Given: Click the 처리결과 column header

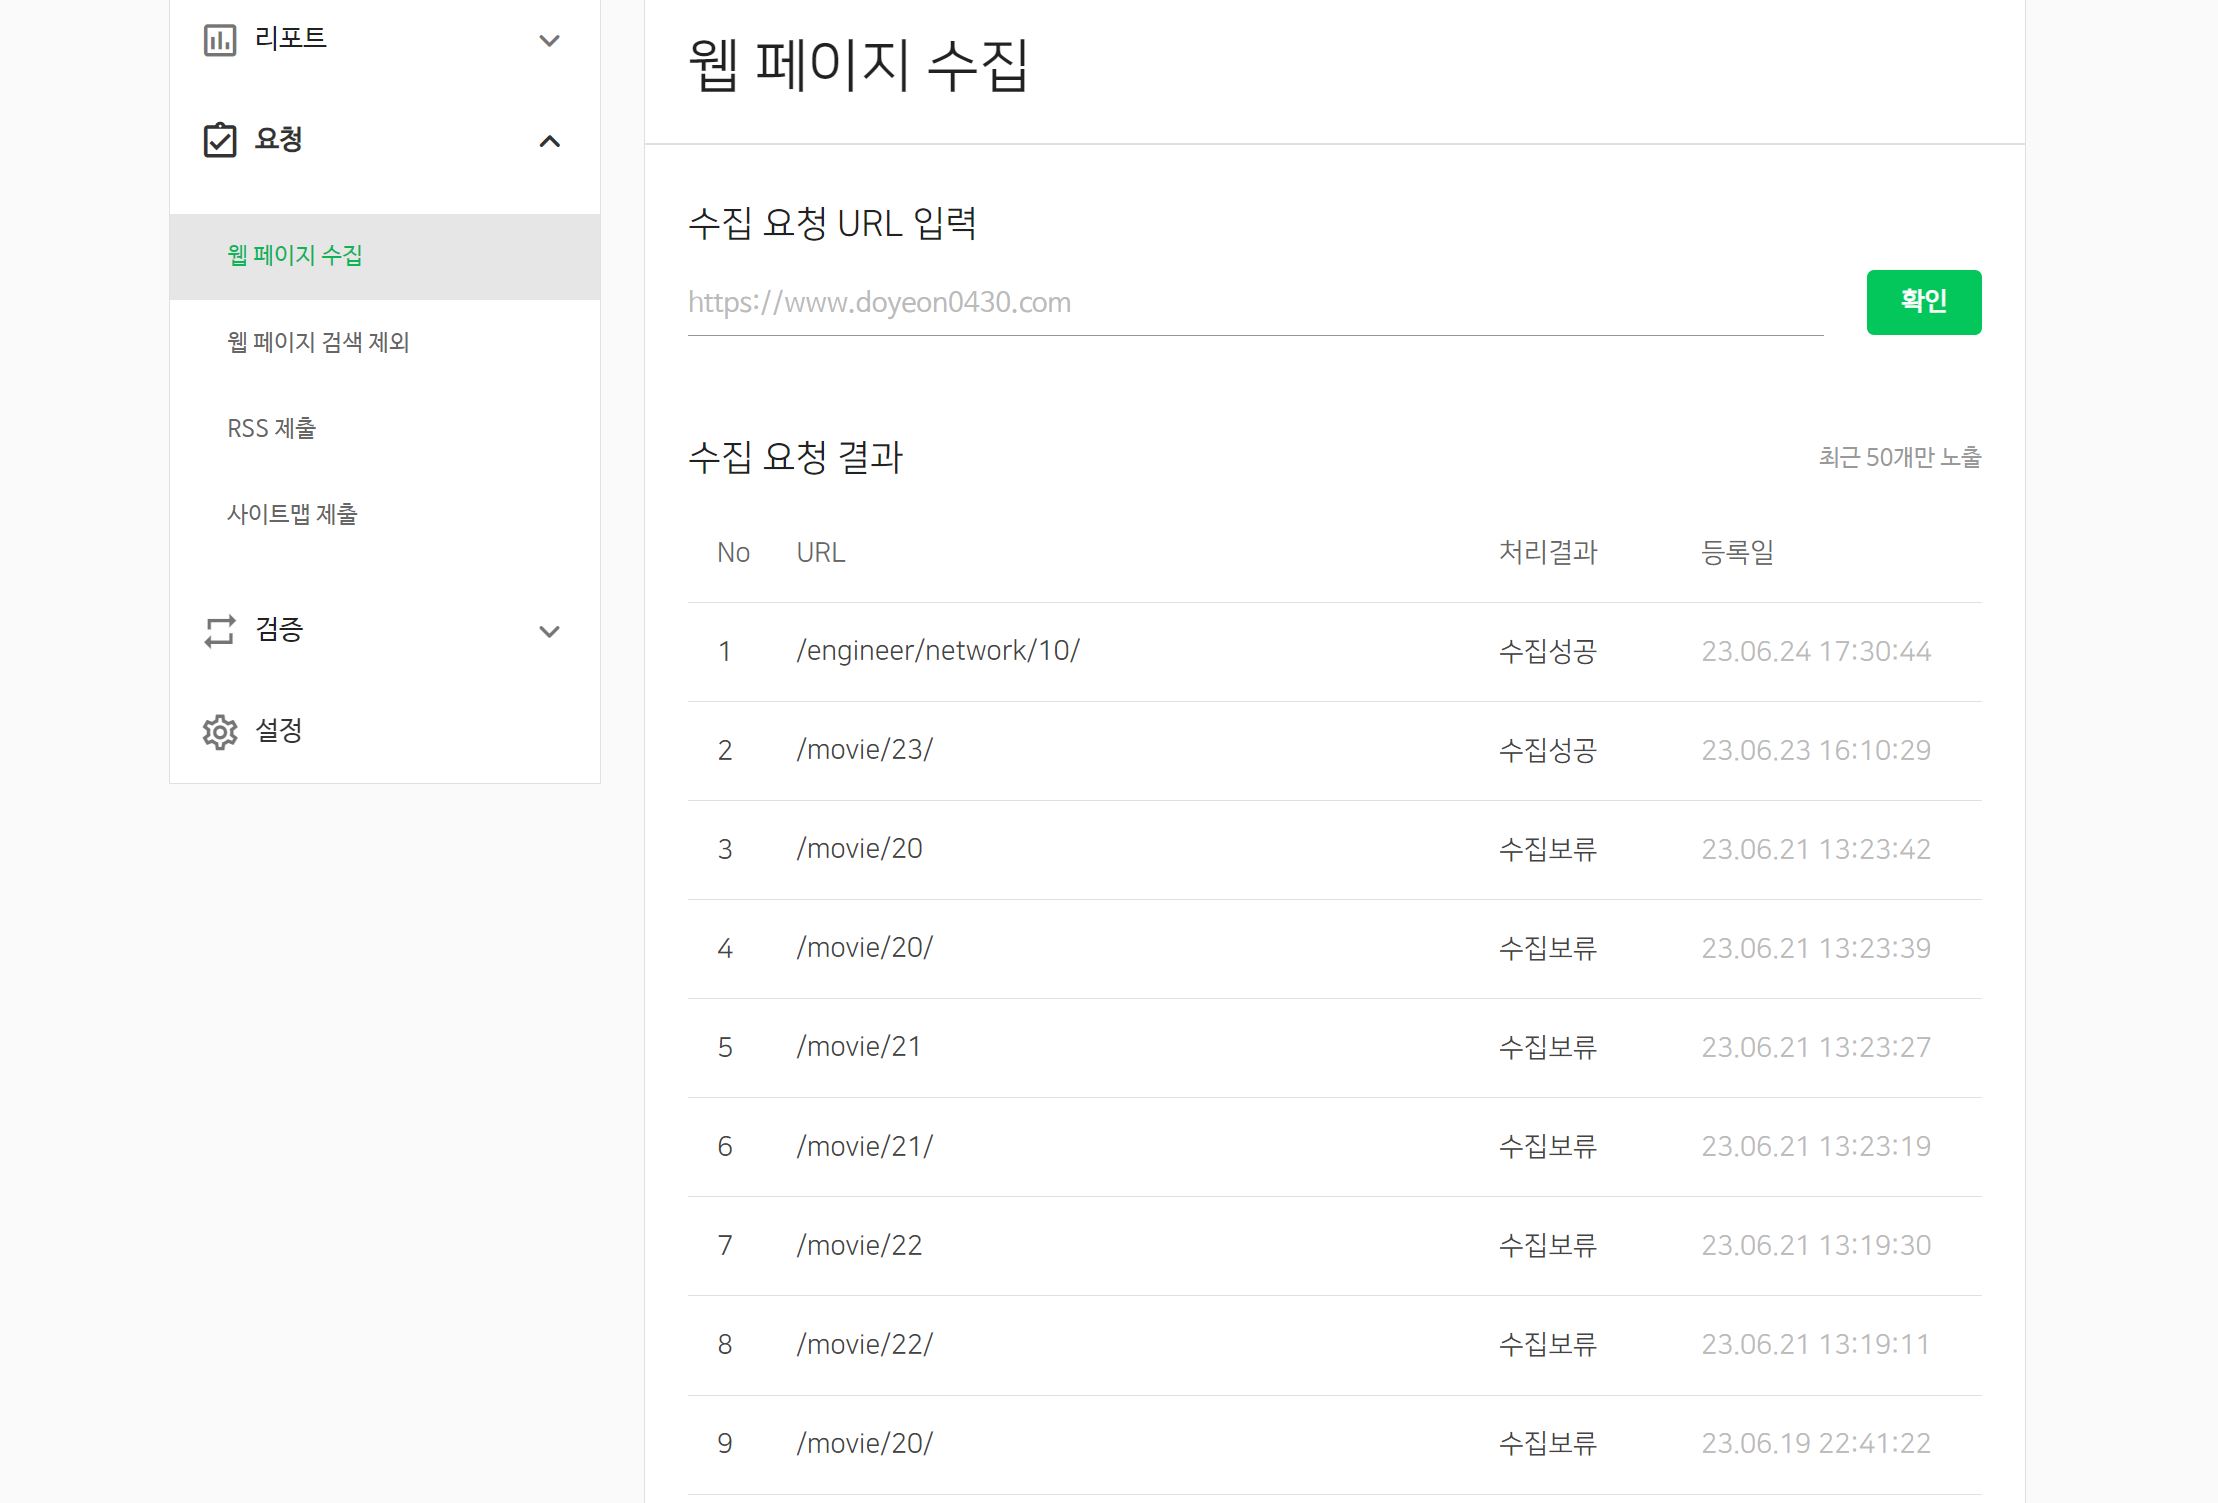Looking at the screenshot, I should 1548,552.
